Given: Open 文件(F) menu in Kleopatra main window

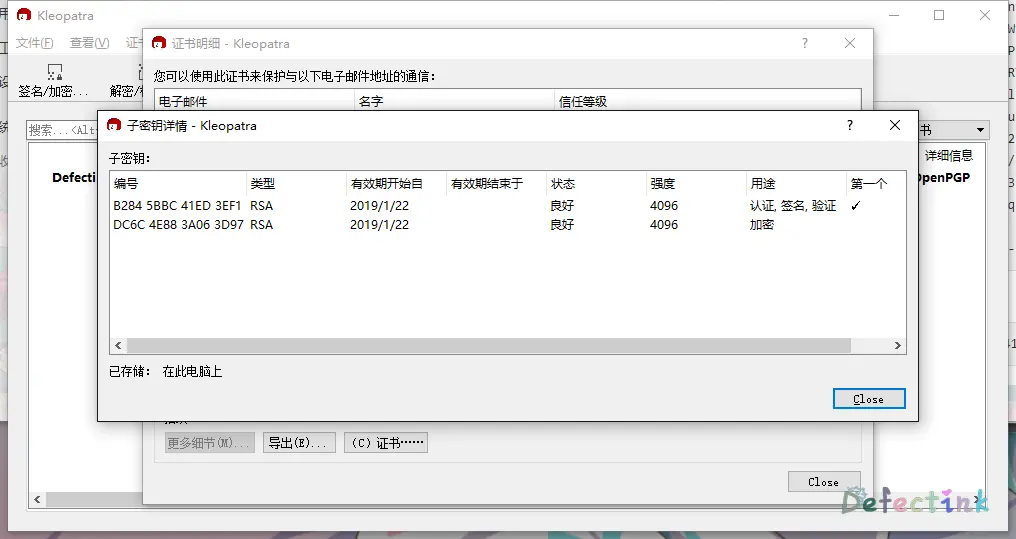Looking at the screenshot, I should 34,43.
